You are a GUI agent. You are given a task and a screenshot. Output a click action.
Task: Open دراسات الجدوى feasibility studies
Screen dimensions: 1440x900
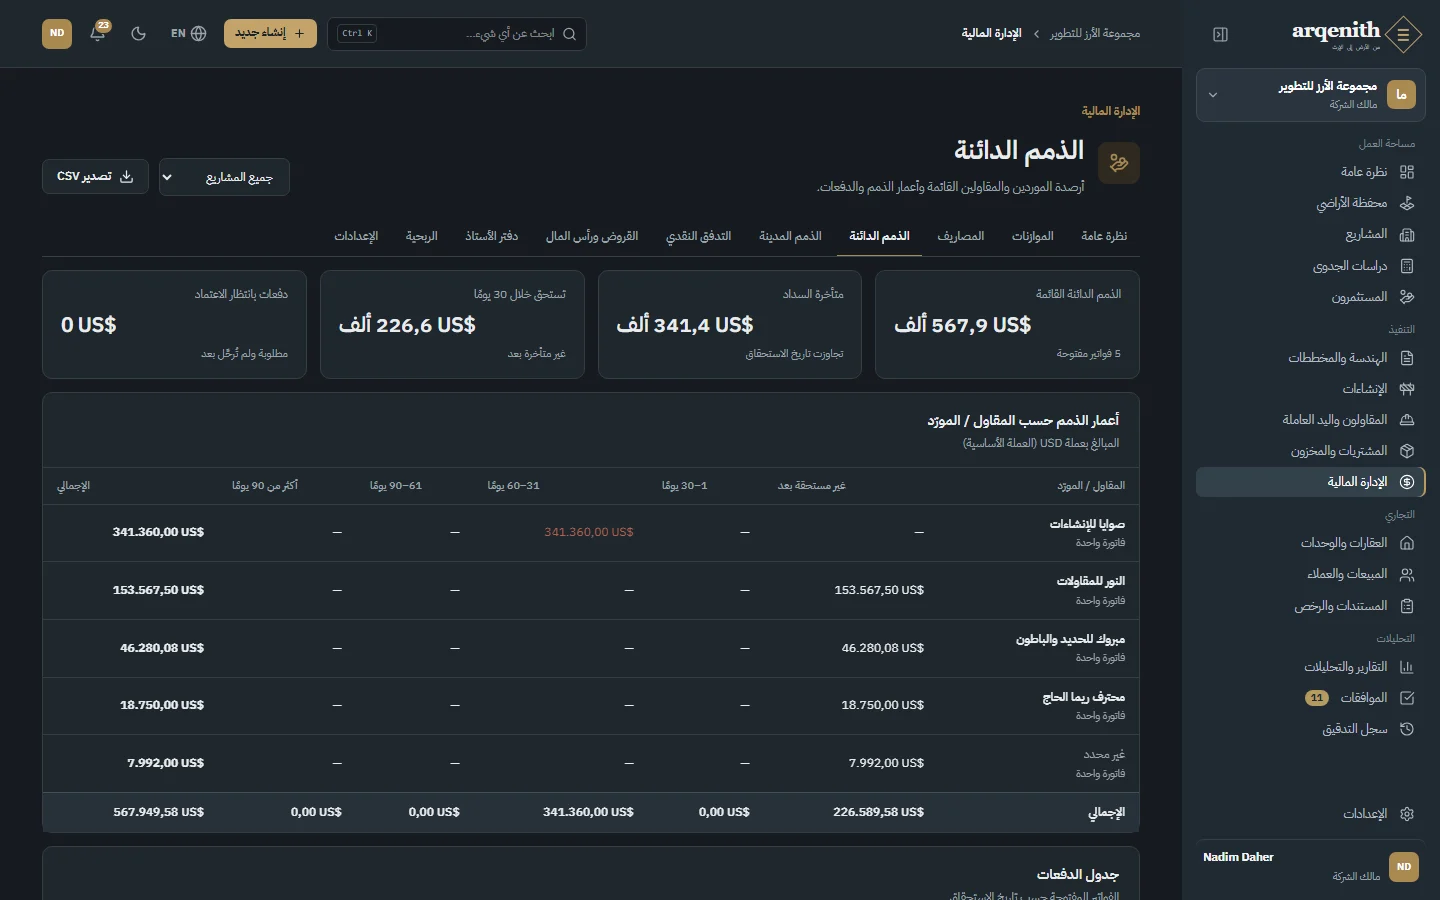[x=1310, y=266]
